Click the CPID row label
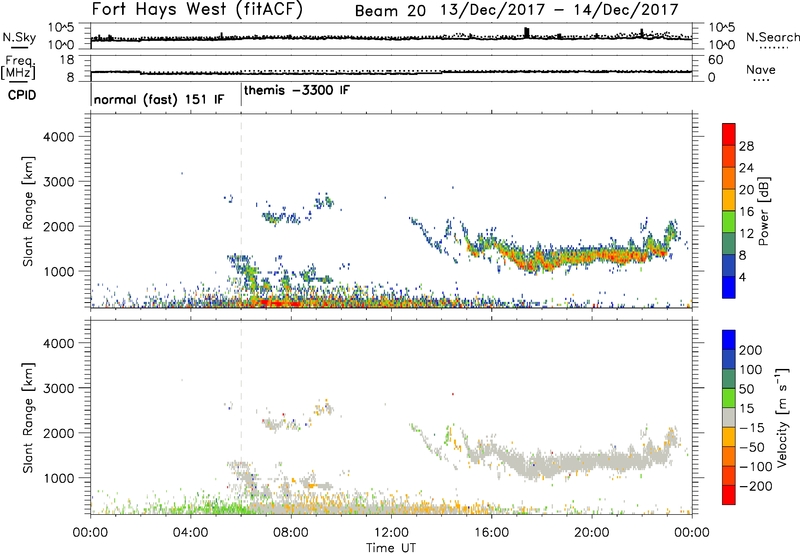Image resolution: width=800 pixels, height=554 pixels. 21,95
